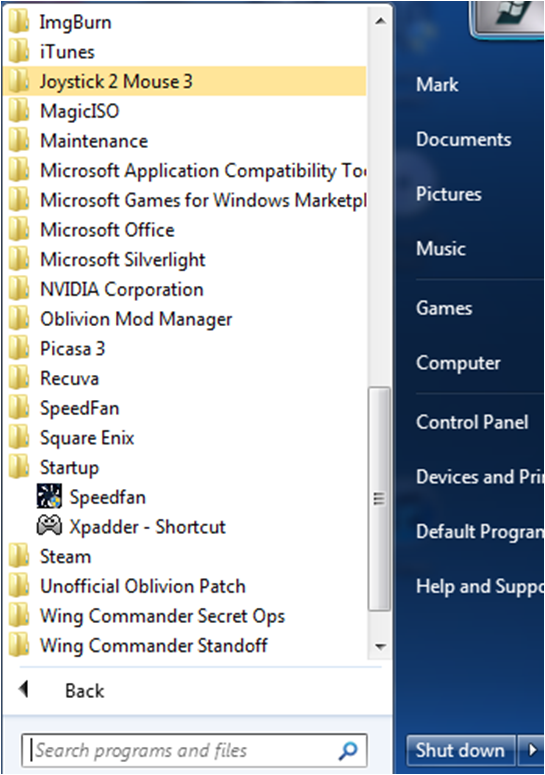The height and width of the screenshot is (775, 545).
Task: Expand the MagicISO folder
Action: click(184, 111)
